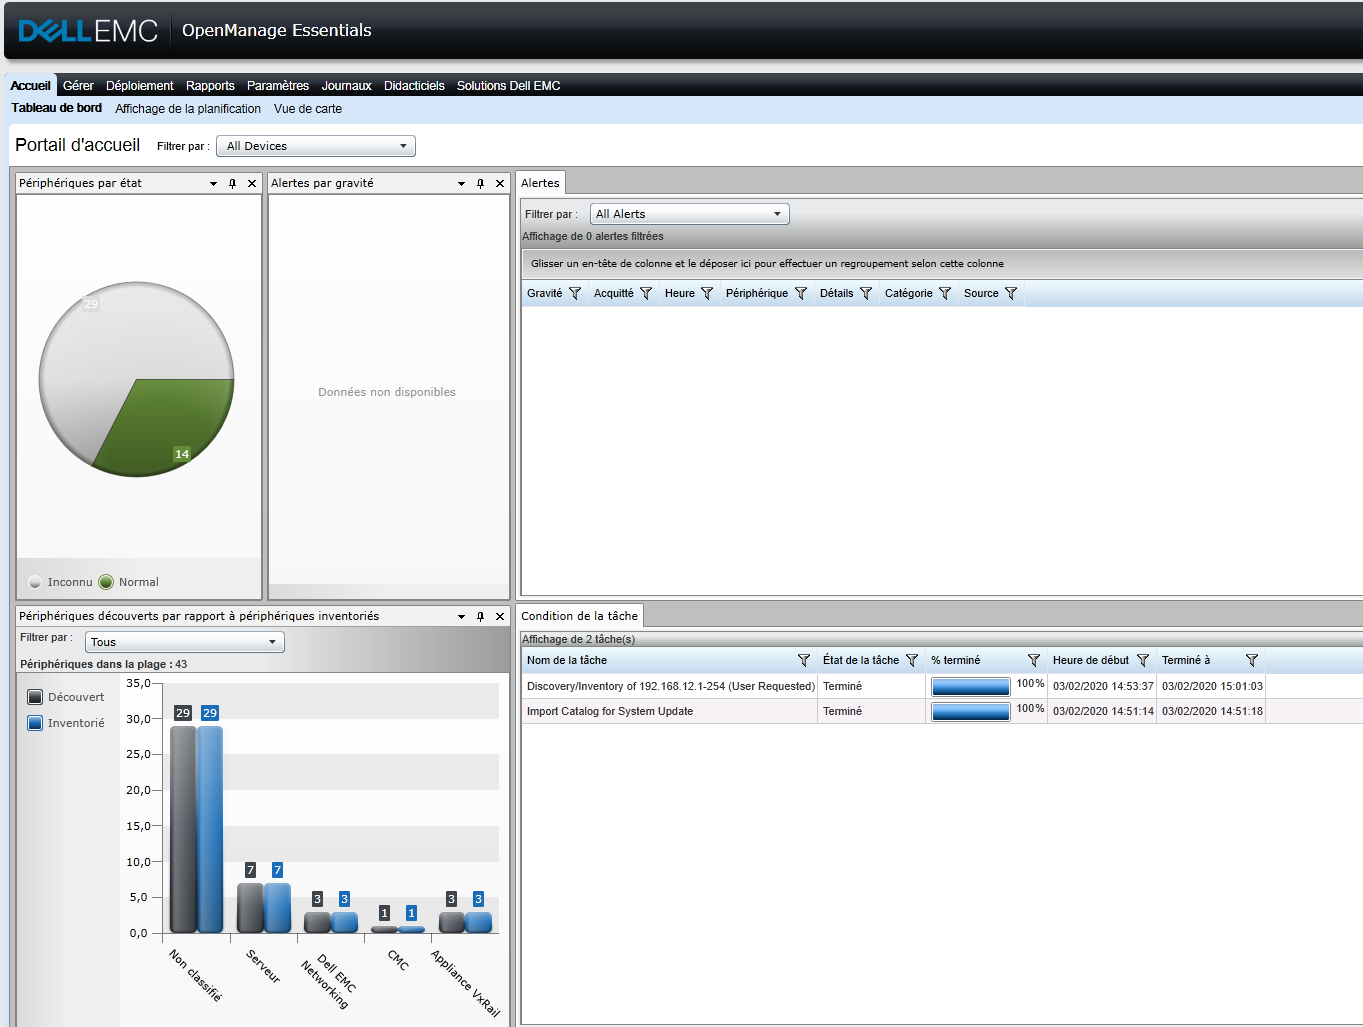
Task: Click Import Catalog task progress bar
Action: pos(971,711)
